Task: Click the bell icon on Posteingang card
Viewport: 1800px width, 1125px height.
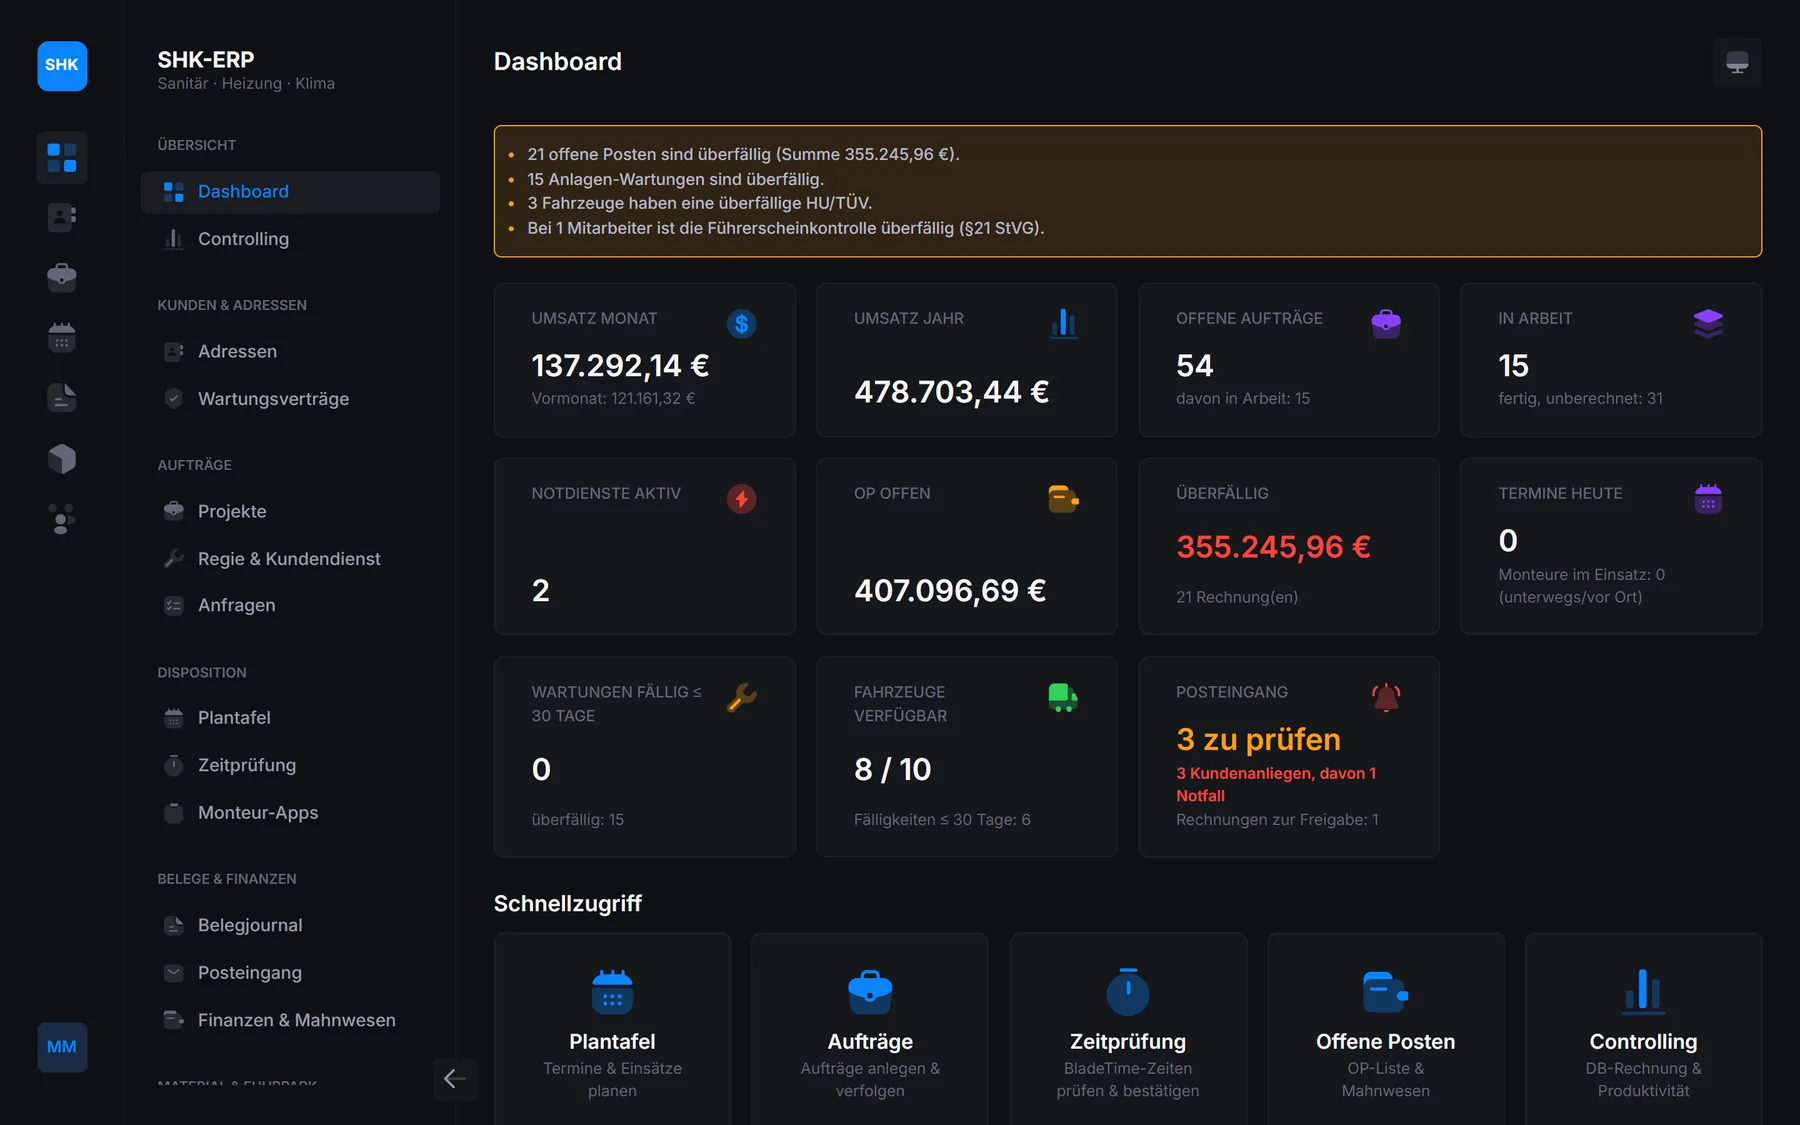Action: (1386, 697)
